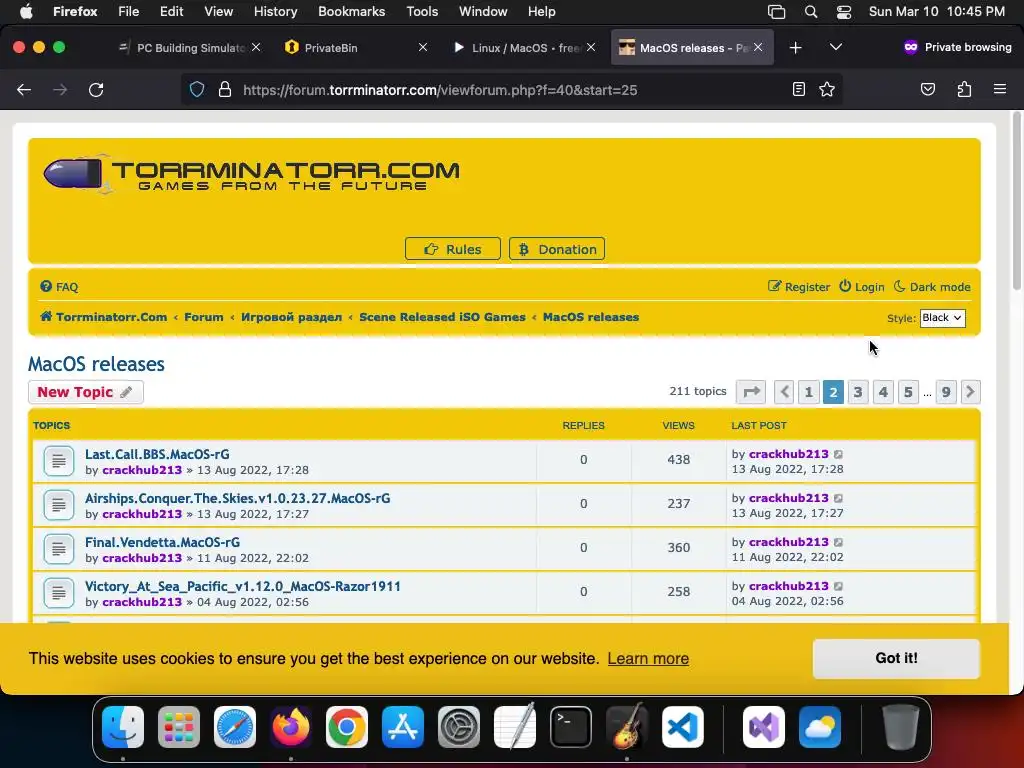1024x768 pixels.
Task: Open Learn more cookie link
Action: (x=648, y=658)
